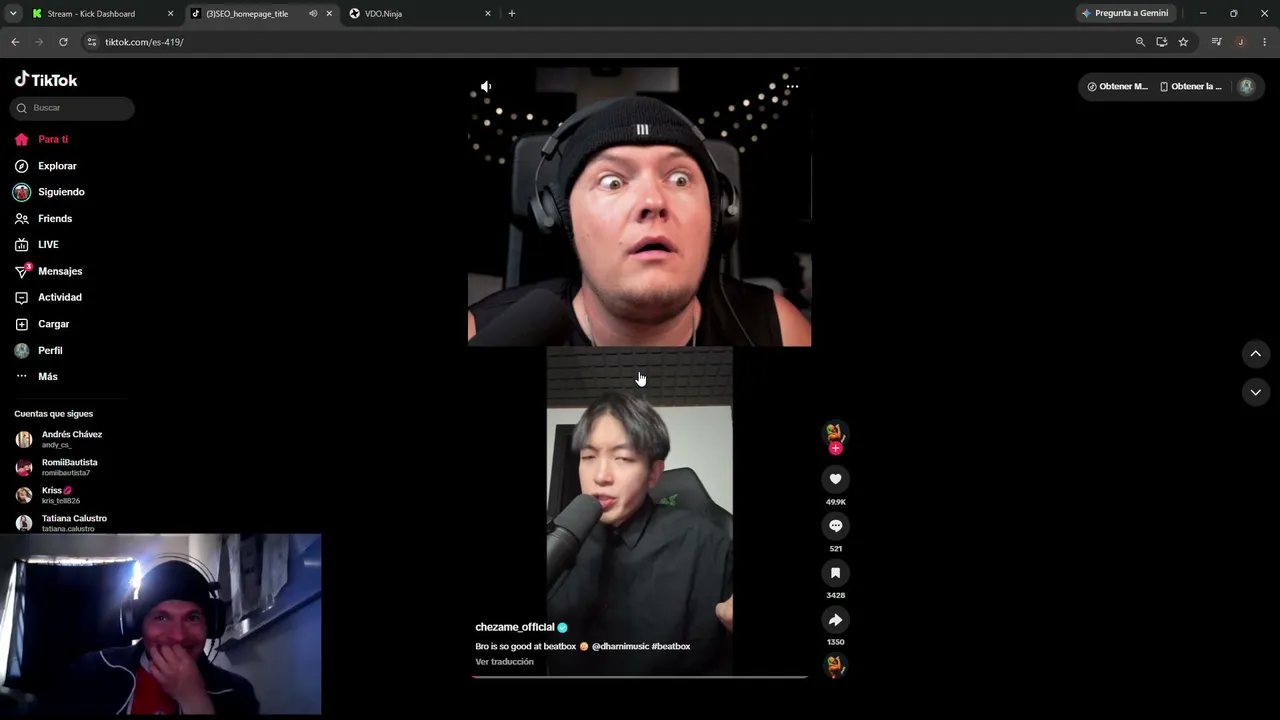1280x720 pixels.
Task: Click the Obtener la ... app button
Action: (1190, 87)
